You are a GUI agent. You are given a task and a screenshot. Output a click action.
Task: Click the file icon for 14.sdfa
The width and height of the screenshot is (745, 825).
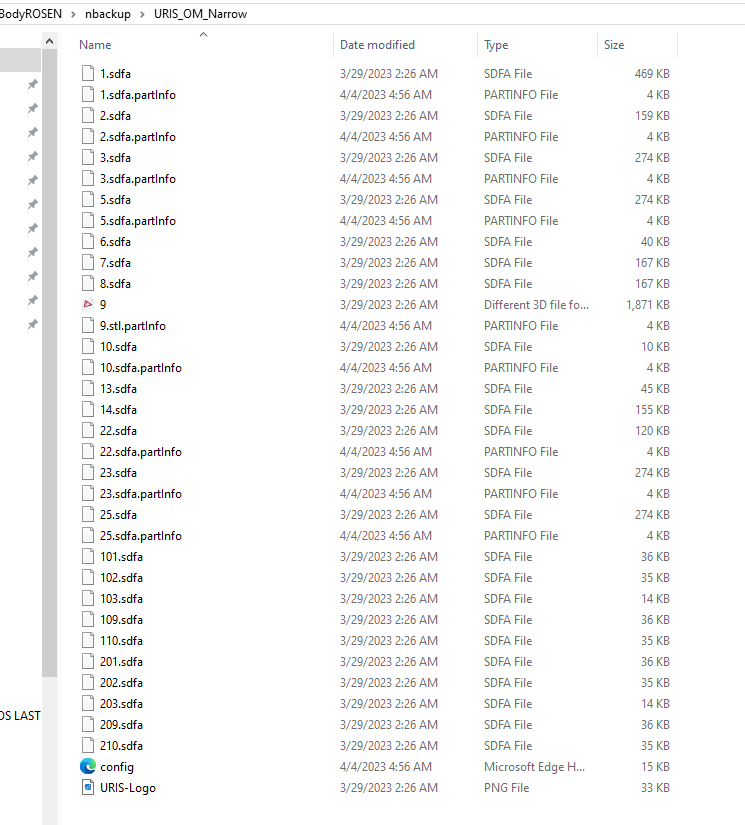tap(88, 410)
